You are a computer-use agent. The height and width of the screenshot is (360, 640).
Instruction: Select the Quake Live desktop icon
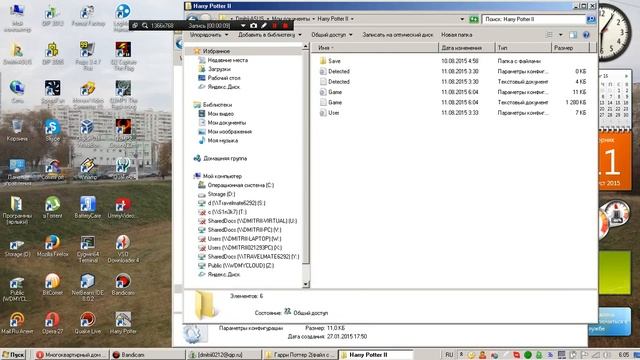pyautogui.click(x=88, y=323)
